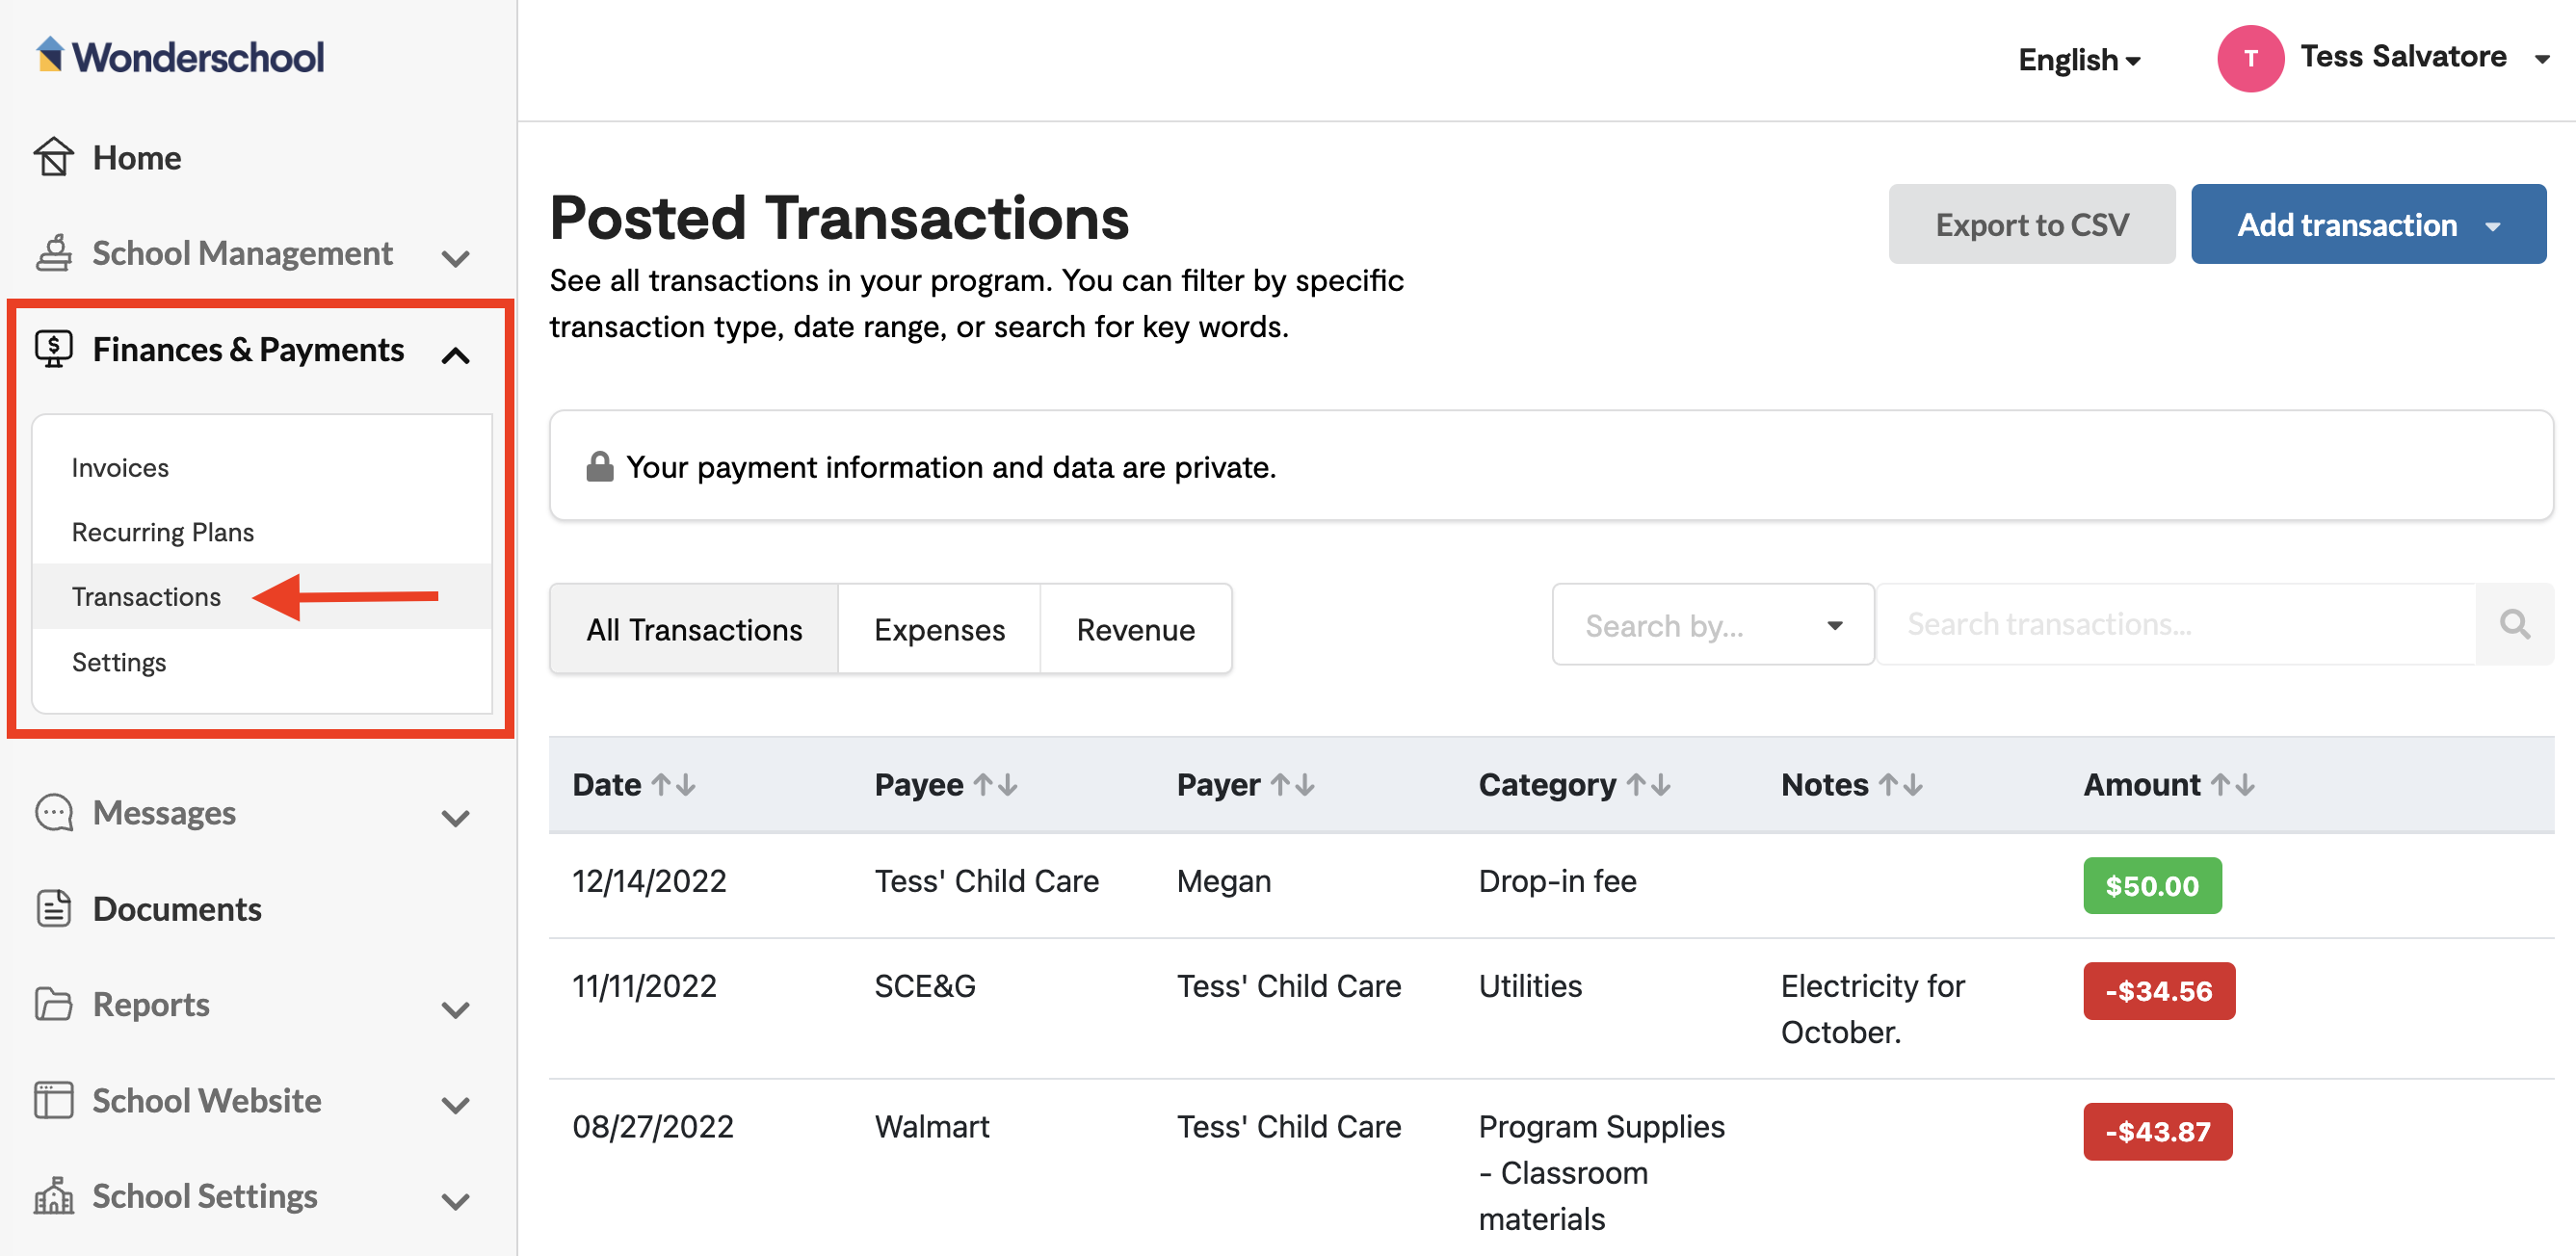Open the Home house icon
The width and height of the screenshot is (2576, 1256).
(x=54, y=157)
